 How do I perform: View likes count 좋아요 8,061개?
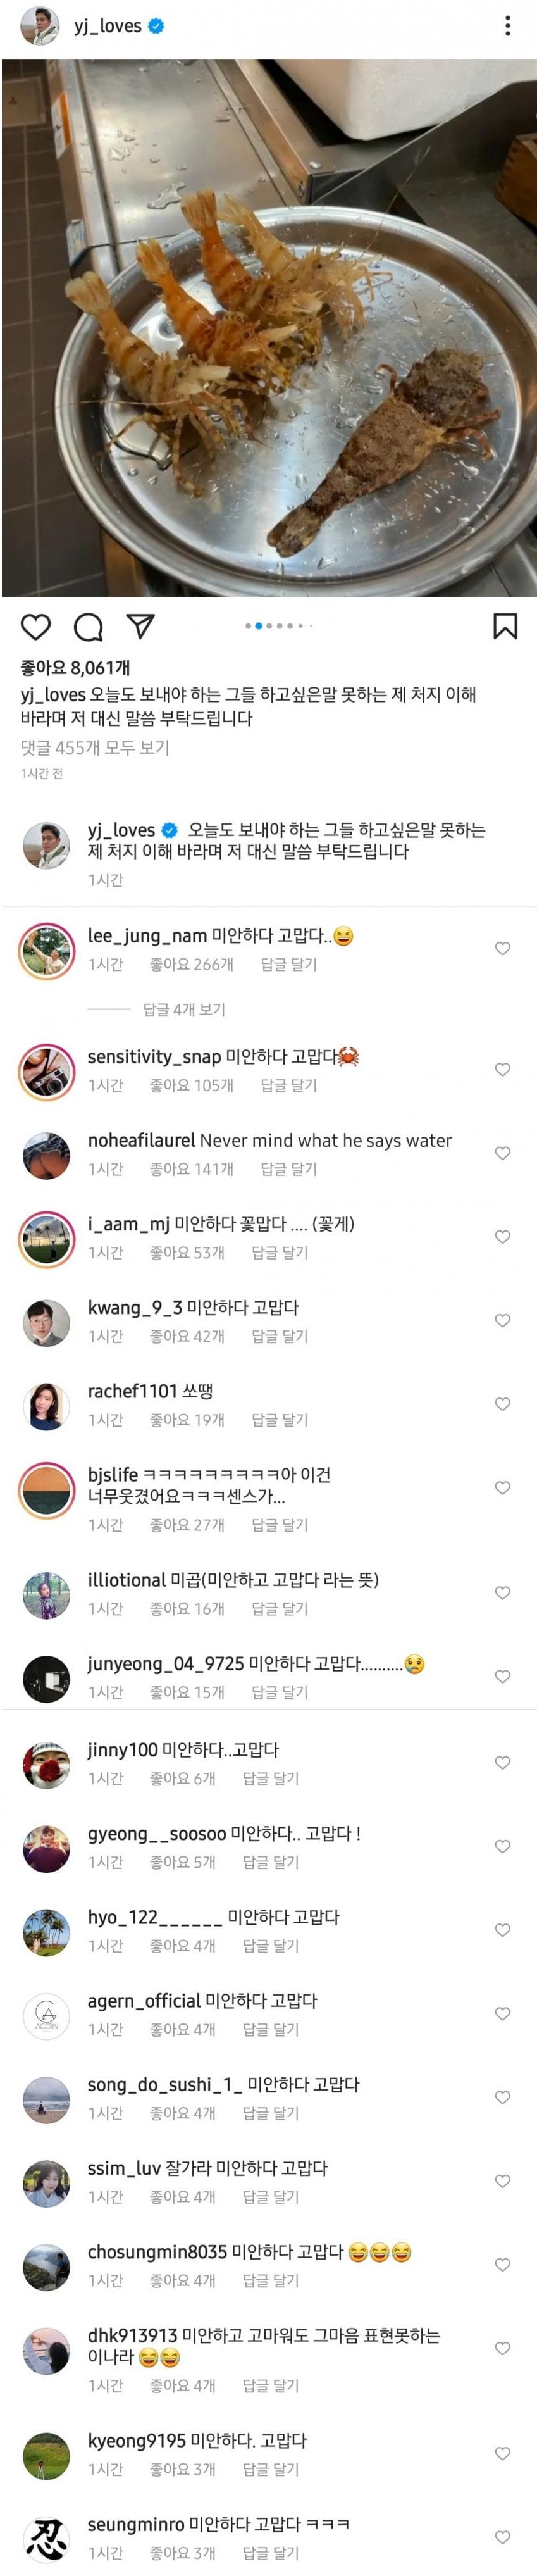pos(75,667)
